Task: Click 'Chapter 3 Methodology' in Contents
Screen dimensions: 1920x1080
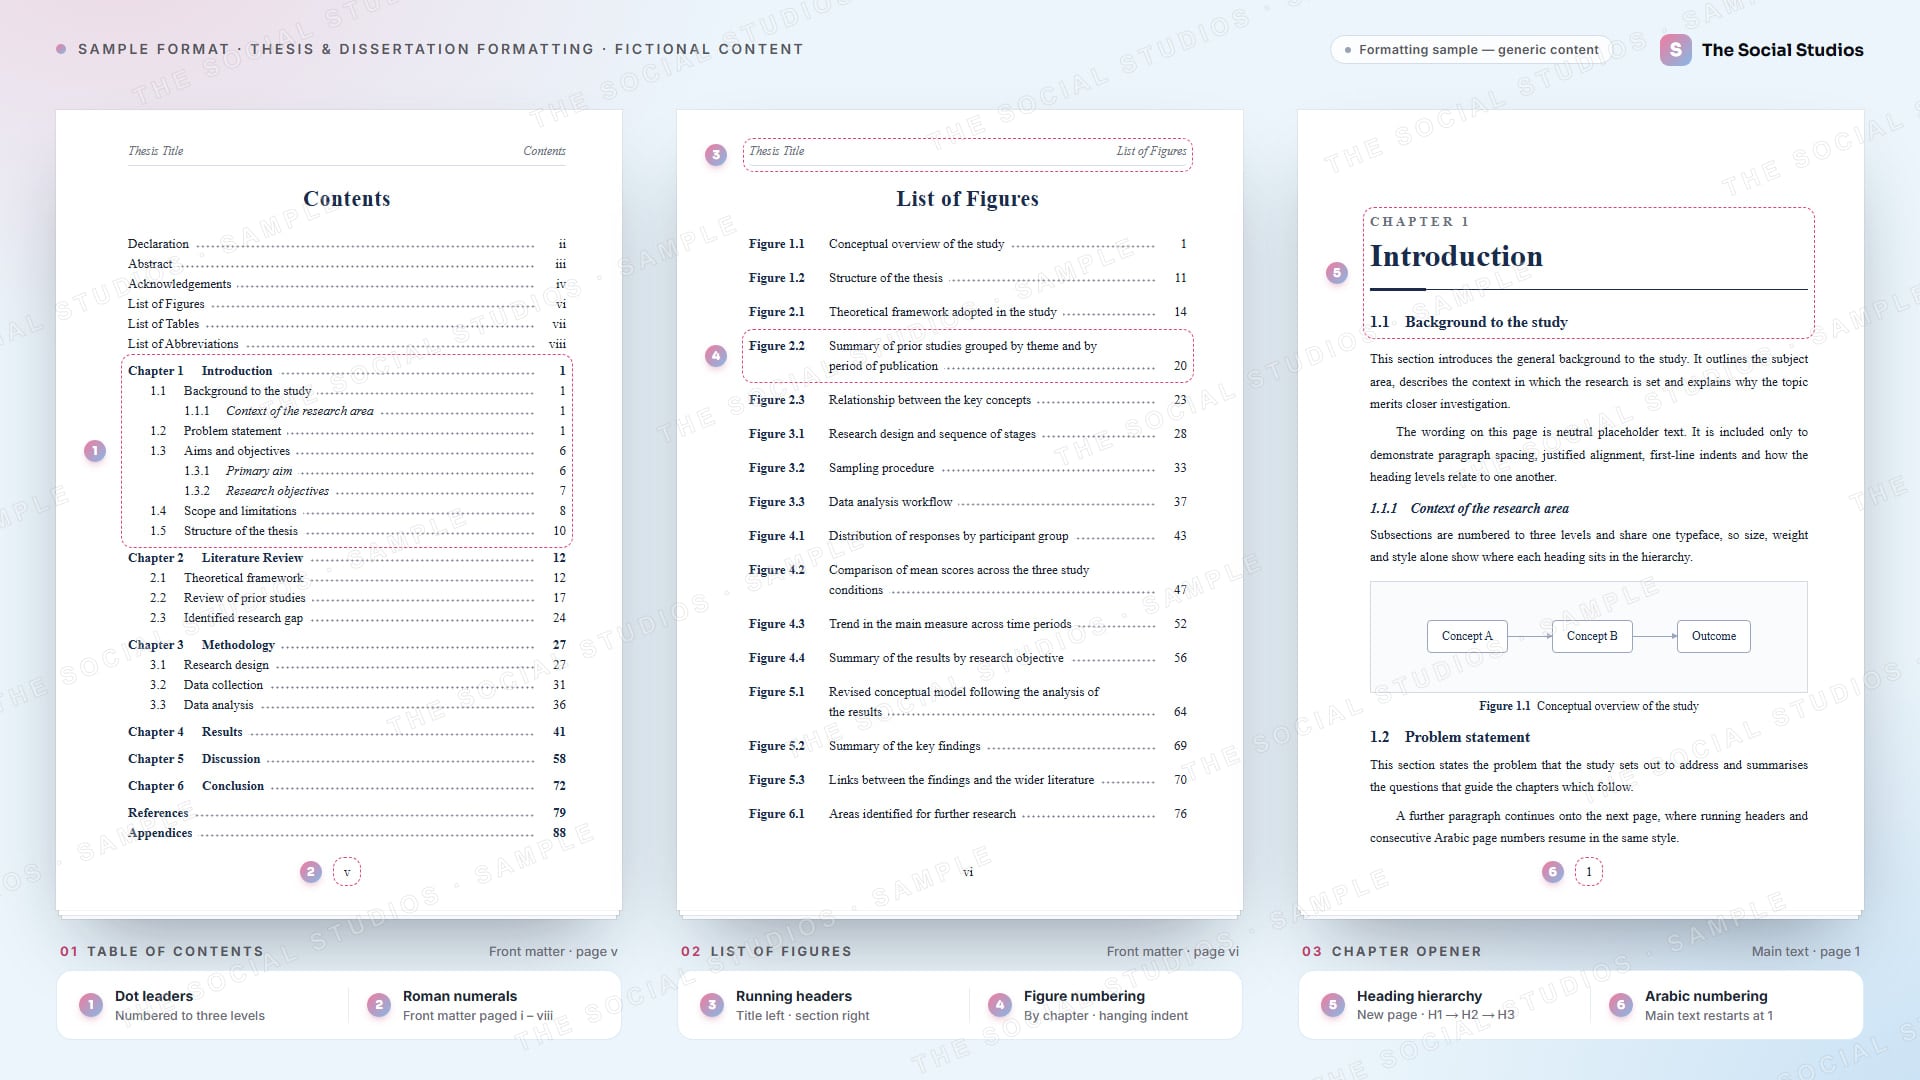Action: pyautogui.click(x=347, y=645)
